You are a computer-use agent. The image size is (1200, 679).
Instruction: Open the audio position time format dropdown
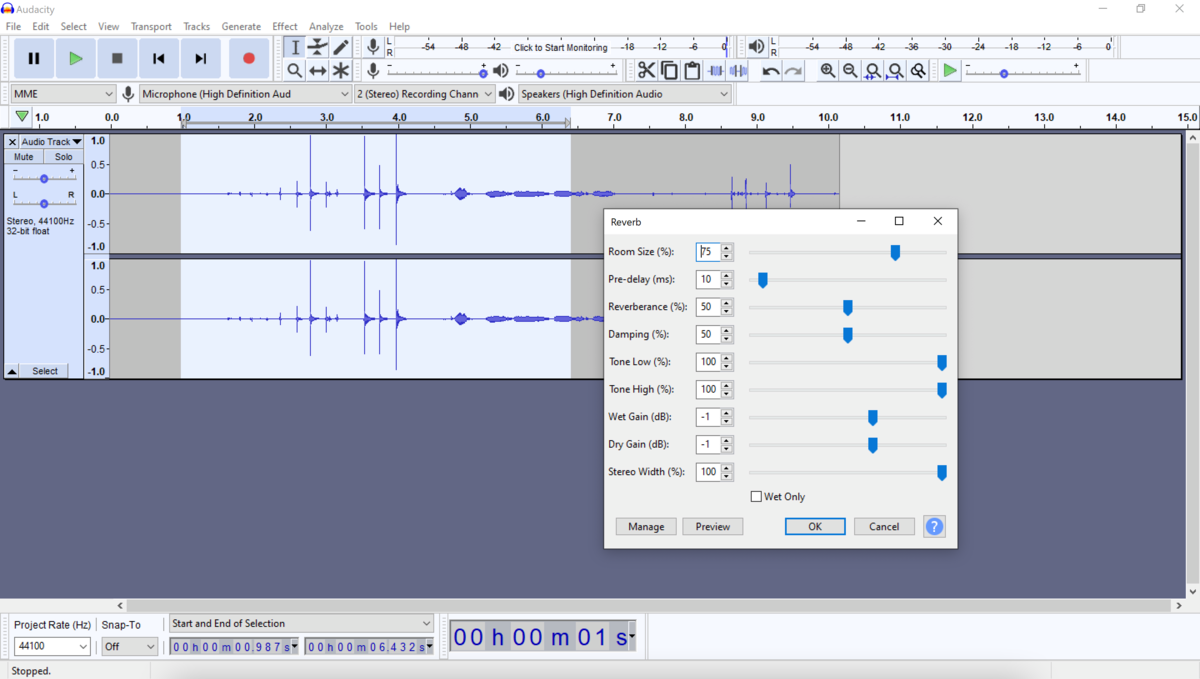[x=632, y=638]
